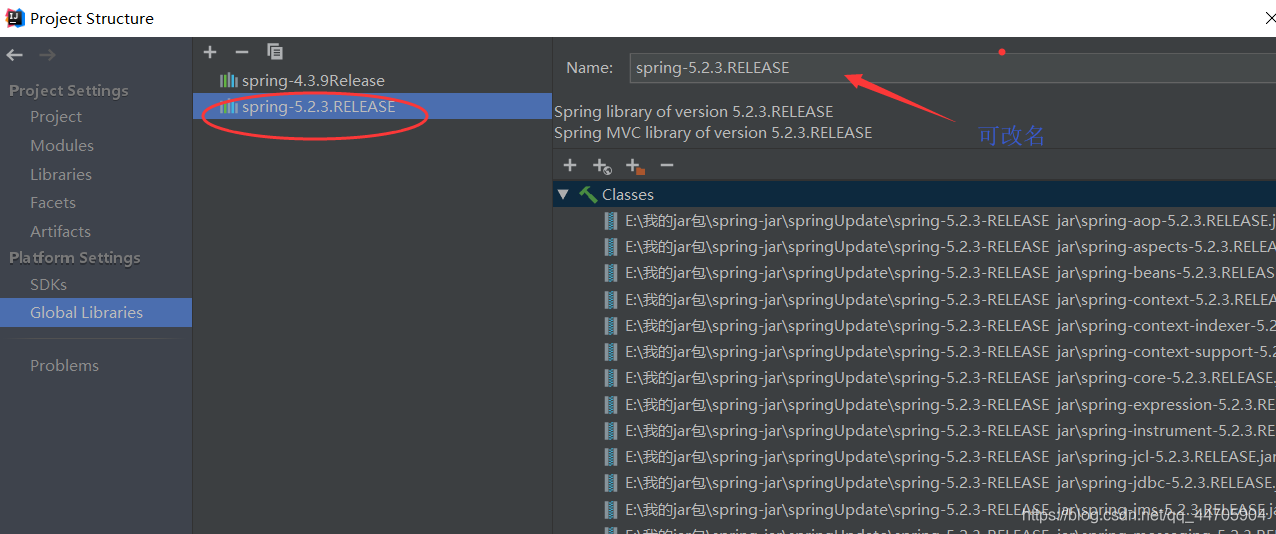The width and height of the screenshot is (1276, 534).
Task: Select spring-context-indexer jar path
Action: click(950, 325)
